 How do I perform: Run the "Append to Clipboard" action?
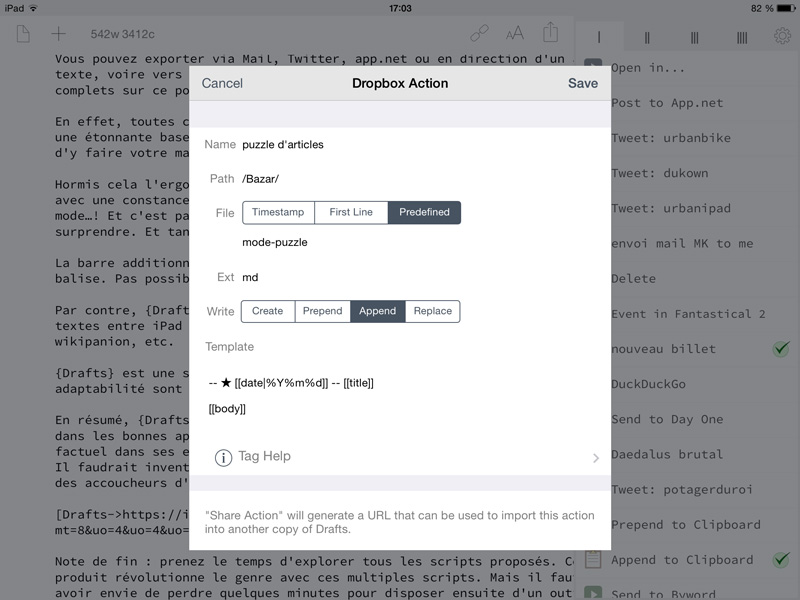pyautogui.click(x=682, y=560)
